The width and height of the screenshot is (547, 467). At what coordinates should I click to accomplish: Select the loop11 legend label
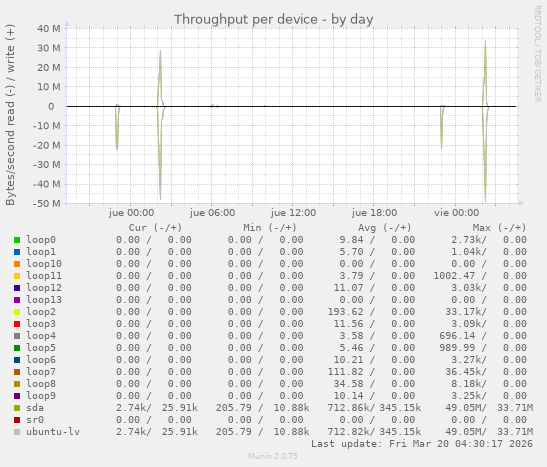44,276
